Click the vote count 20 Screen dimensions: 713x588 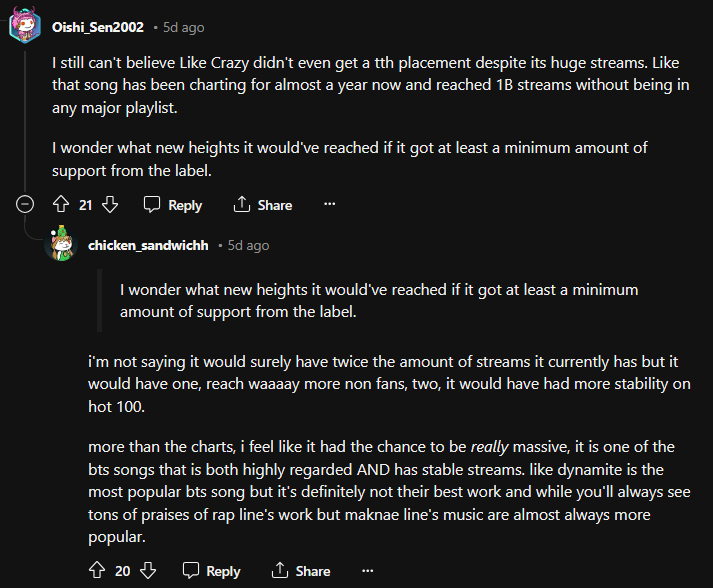pyautogui.click(x=122, y=571)
